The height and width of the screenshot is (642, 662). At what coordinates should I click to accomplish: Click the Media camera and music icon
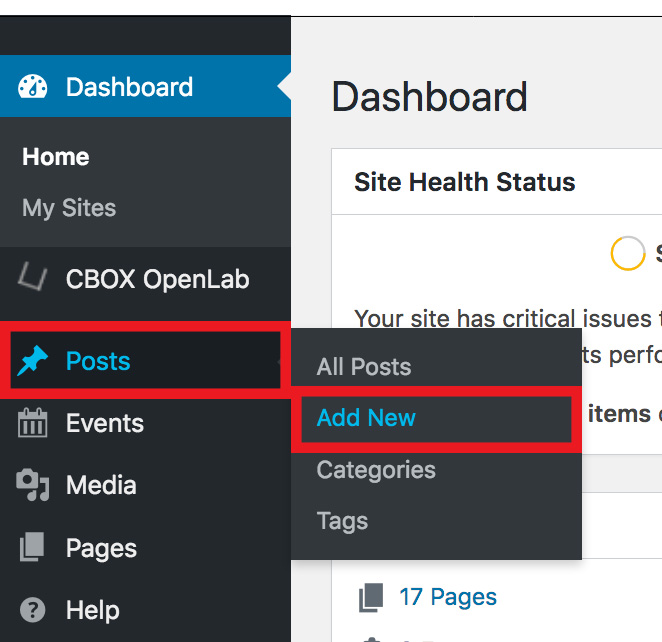tap(33, 485)
